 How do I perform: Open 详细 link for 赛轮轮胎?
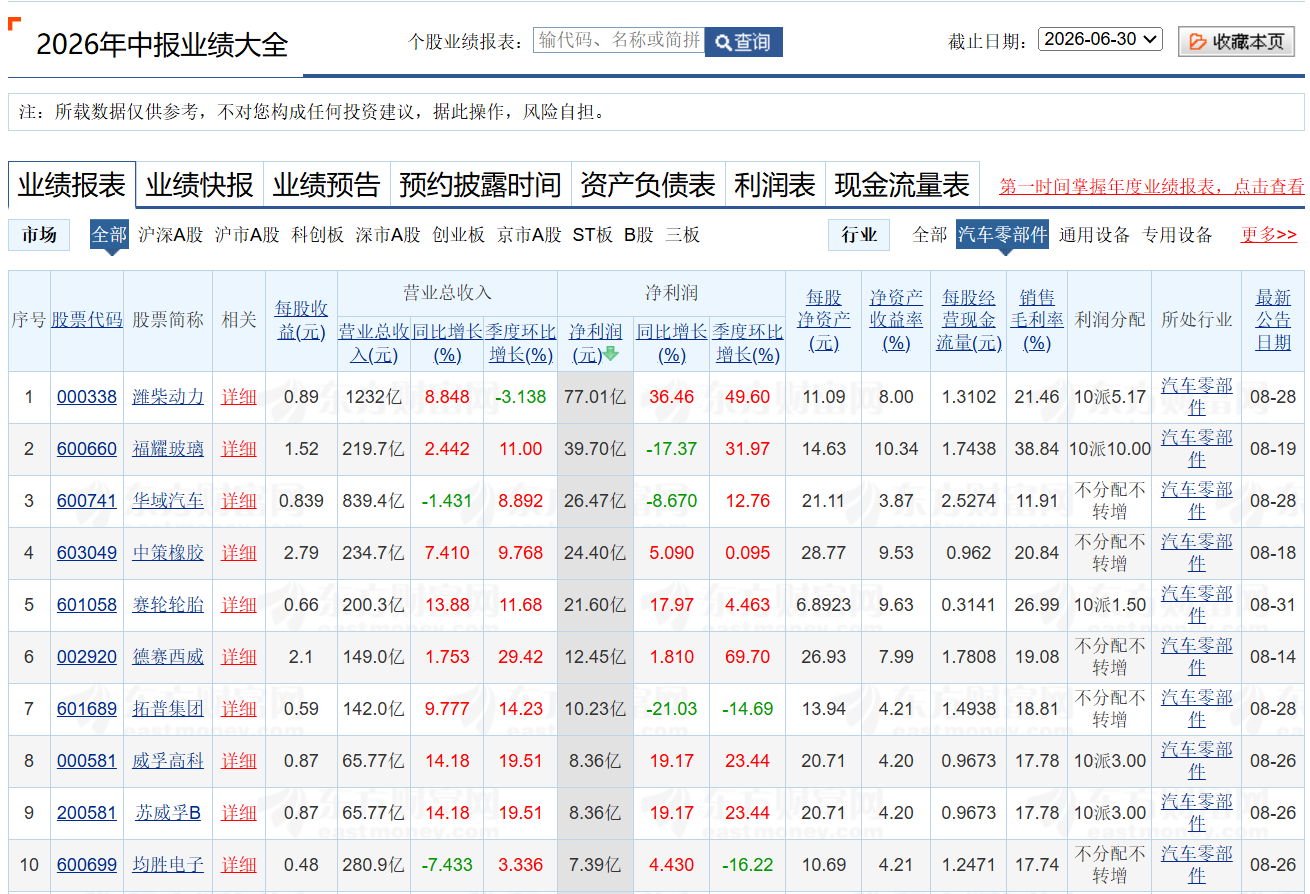(x=239, y=605)
